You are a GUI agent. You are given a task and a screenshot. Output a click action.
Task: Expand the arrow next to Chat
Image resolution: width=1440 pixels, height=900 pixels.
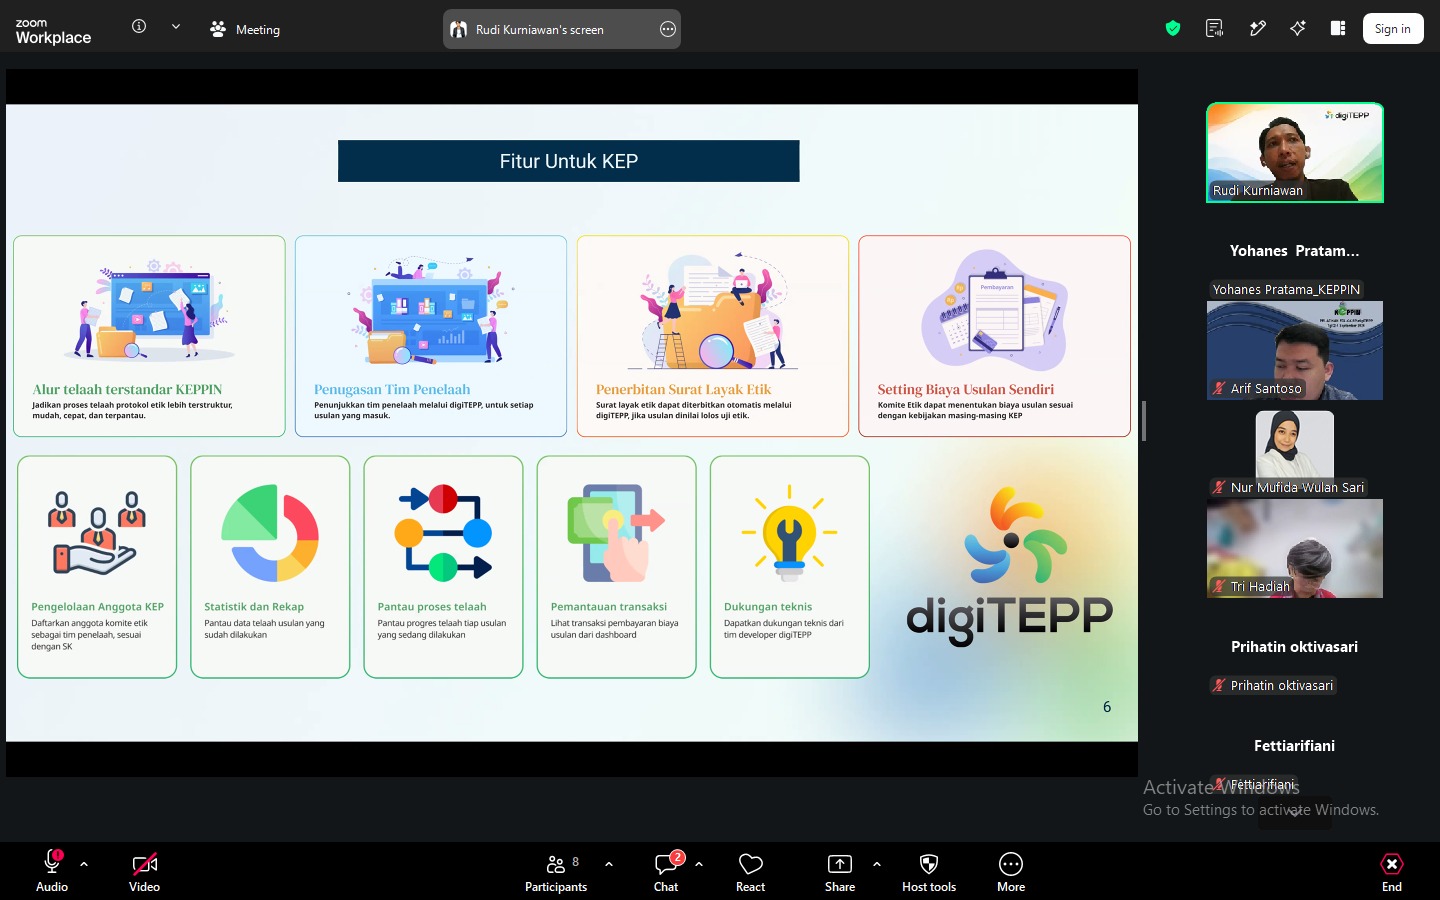pyautogui.click(x=699, y=864)
